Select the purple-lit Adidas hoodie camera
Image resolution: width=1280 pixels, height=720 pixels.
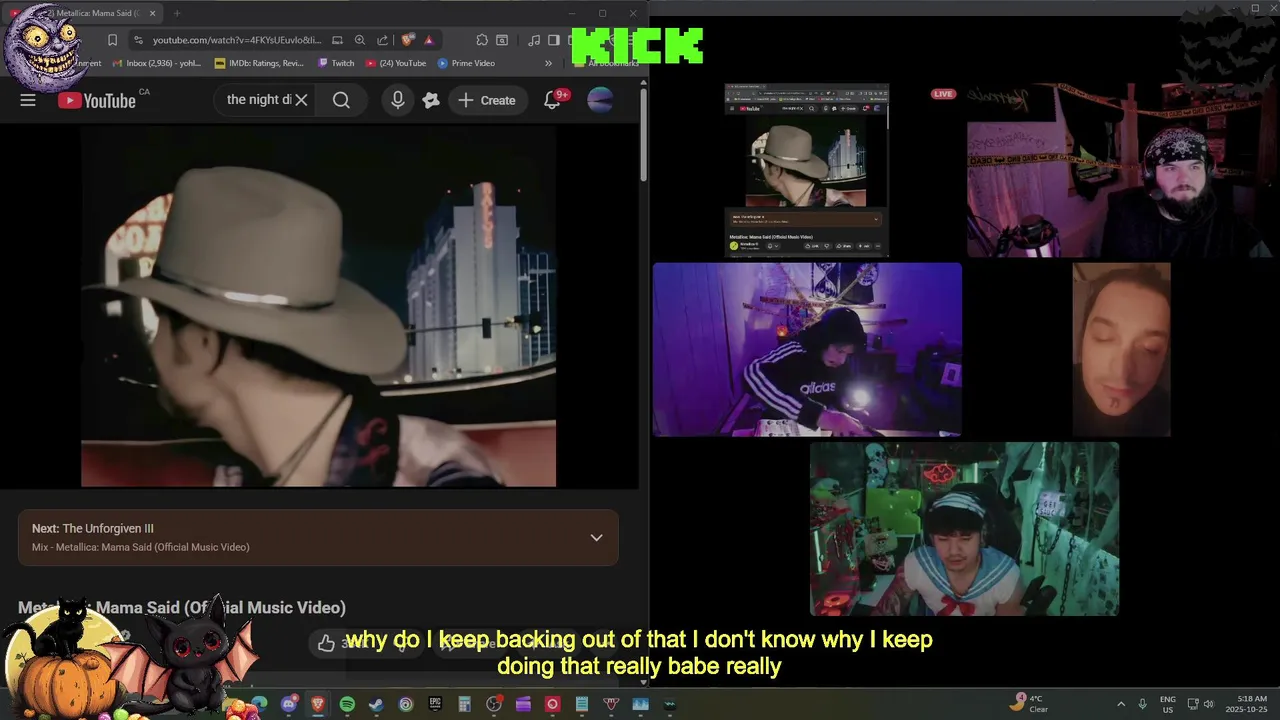coord(807,350)
